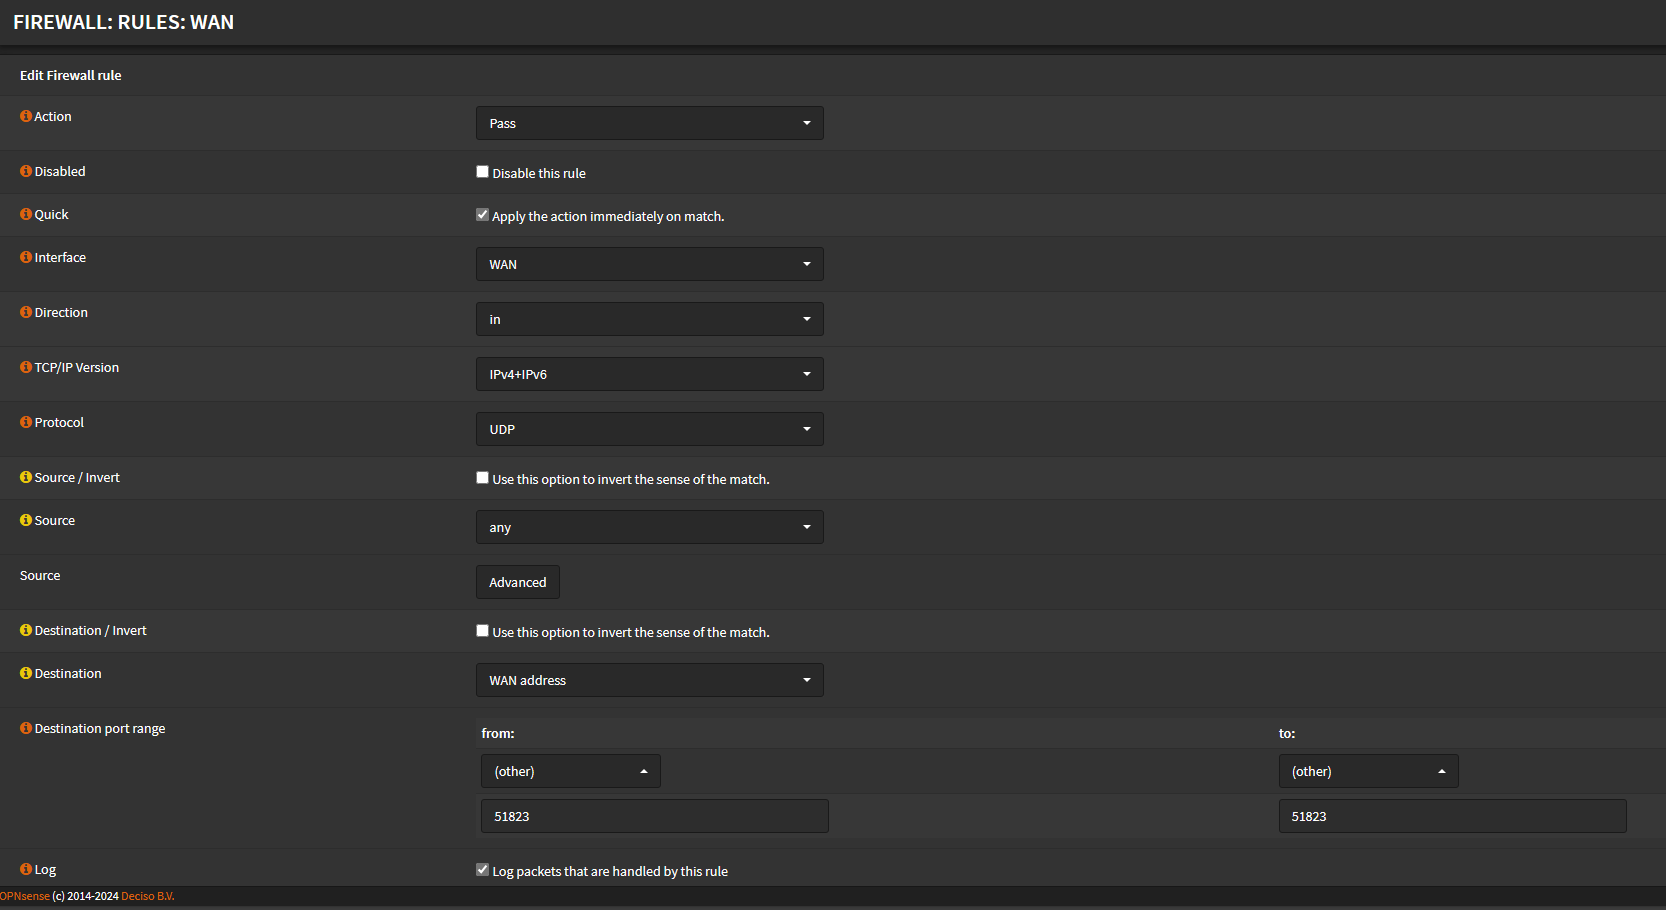This screenshot has height=910, width=1666.
Task: Open the Protocol dropdown showing UDP
Action: click(x=650, y=429)
